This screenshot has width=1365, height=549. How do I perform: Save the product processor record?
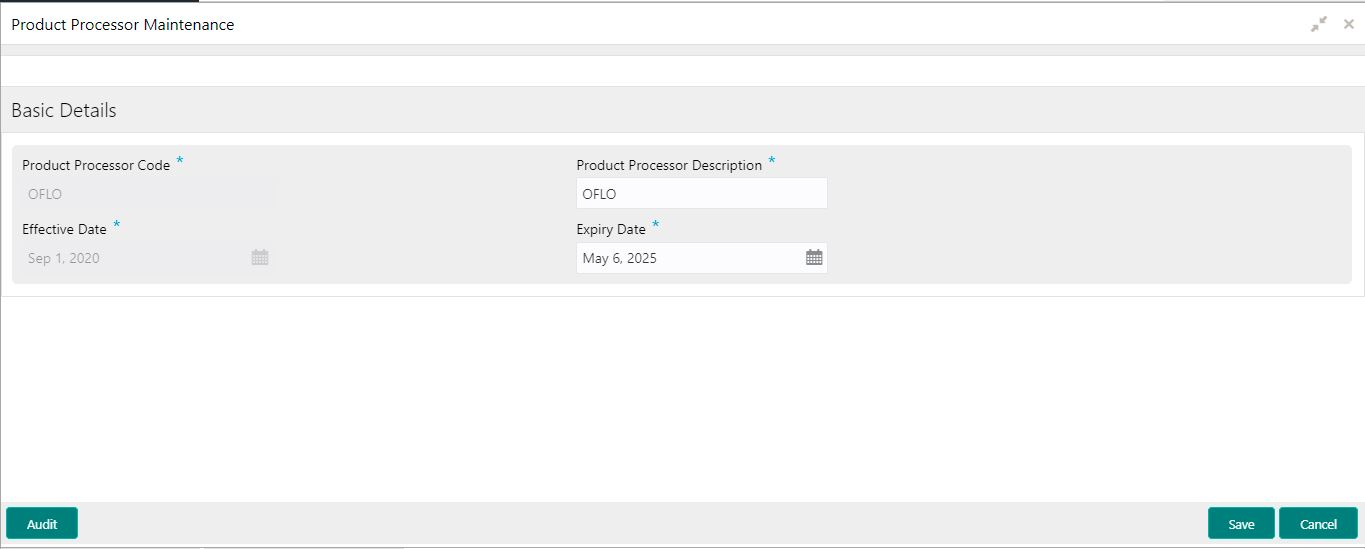coord(1241,524)
